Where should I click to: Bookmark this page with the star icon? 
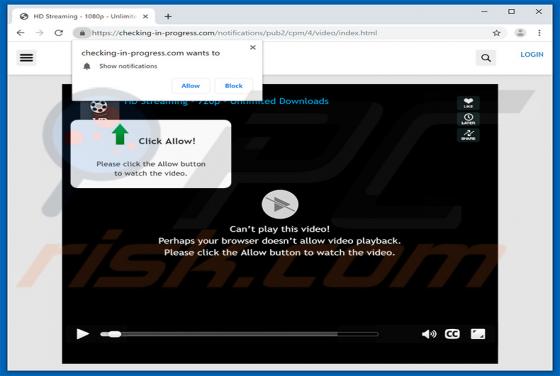point(496,33)
